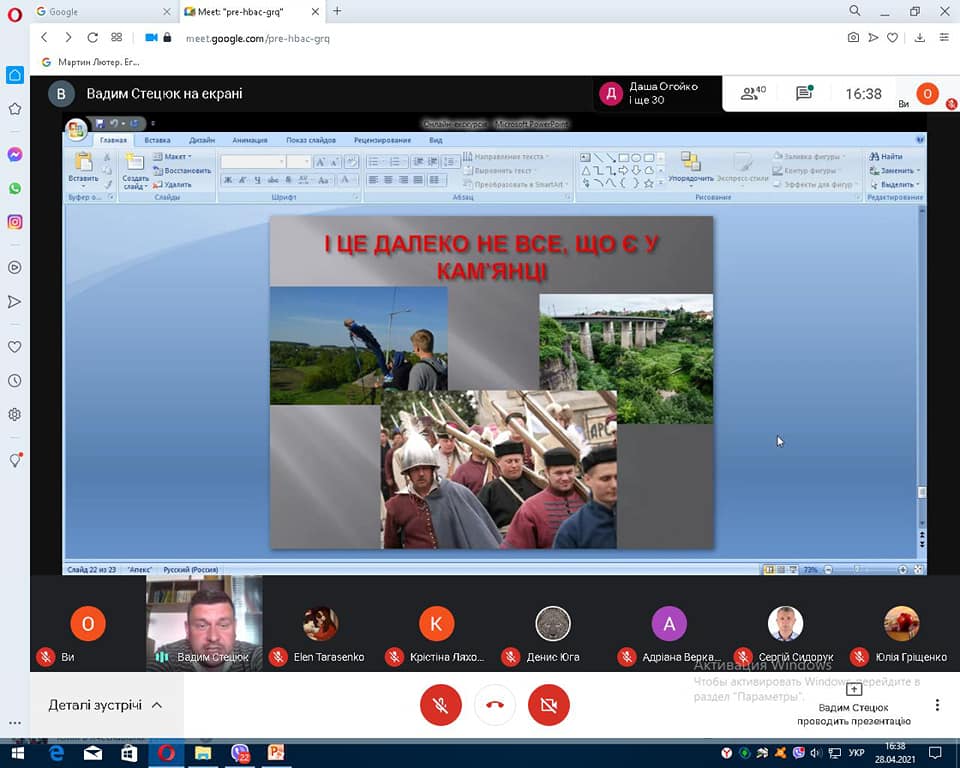Reload the Google Meet page
This screenshot has width=960, height=768.
click(92, 38)
